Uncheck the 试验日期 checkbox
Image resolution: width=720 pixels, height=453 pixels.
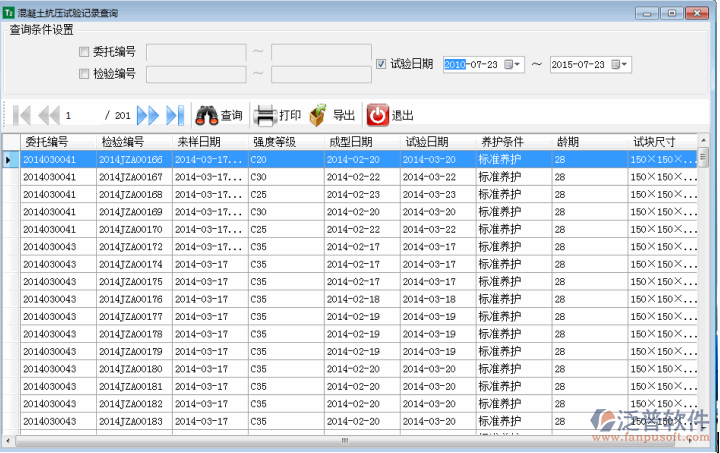click(381, 64)
